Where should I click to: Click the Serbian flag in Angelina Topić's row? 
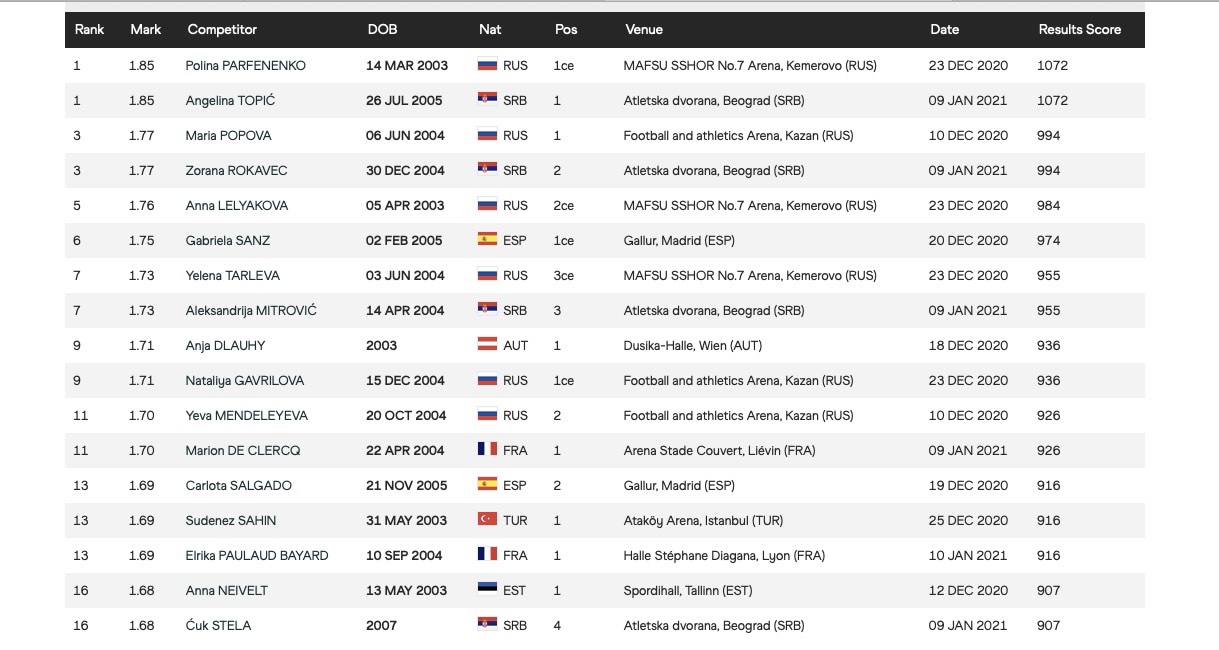[488, 100]
